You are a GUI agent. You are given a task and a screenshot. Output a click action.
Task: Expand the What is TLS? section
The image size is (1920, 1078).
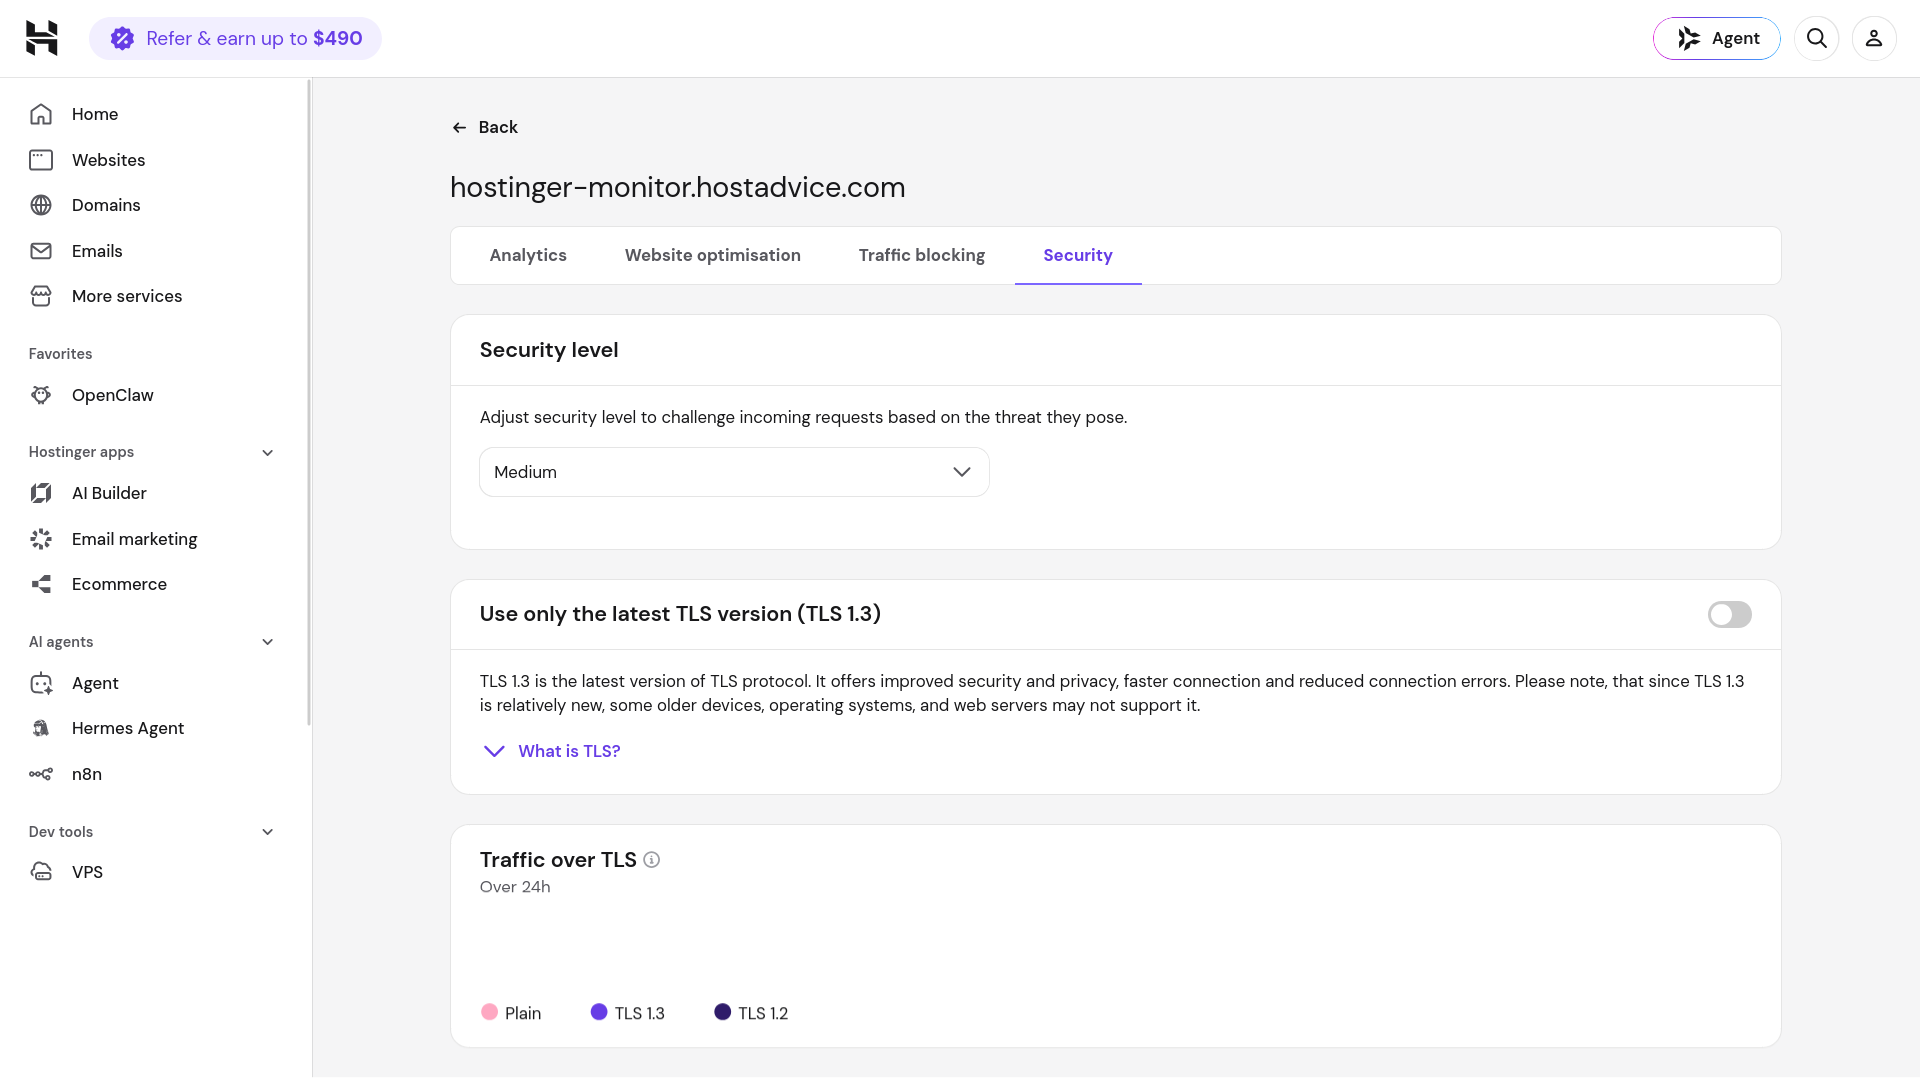[551, 751]
